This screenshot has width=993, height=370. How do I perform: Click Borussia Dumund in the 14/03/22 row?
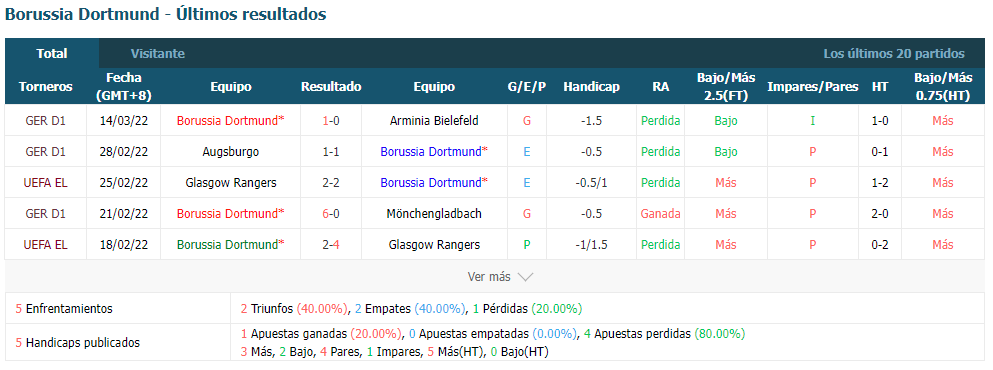[x=231, y=120]
